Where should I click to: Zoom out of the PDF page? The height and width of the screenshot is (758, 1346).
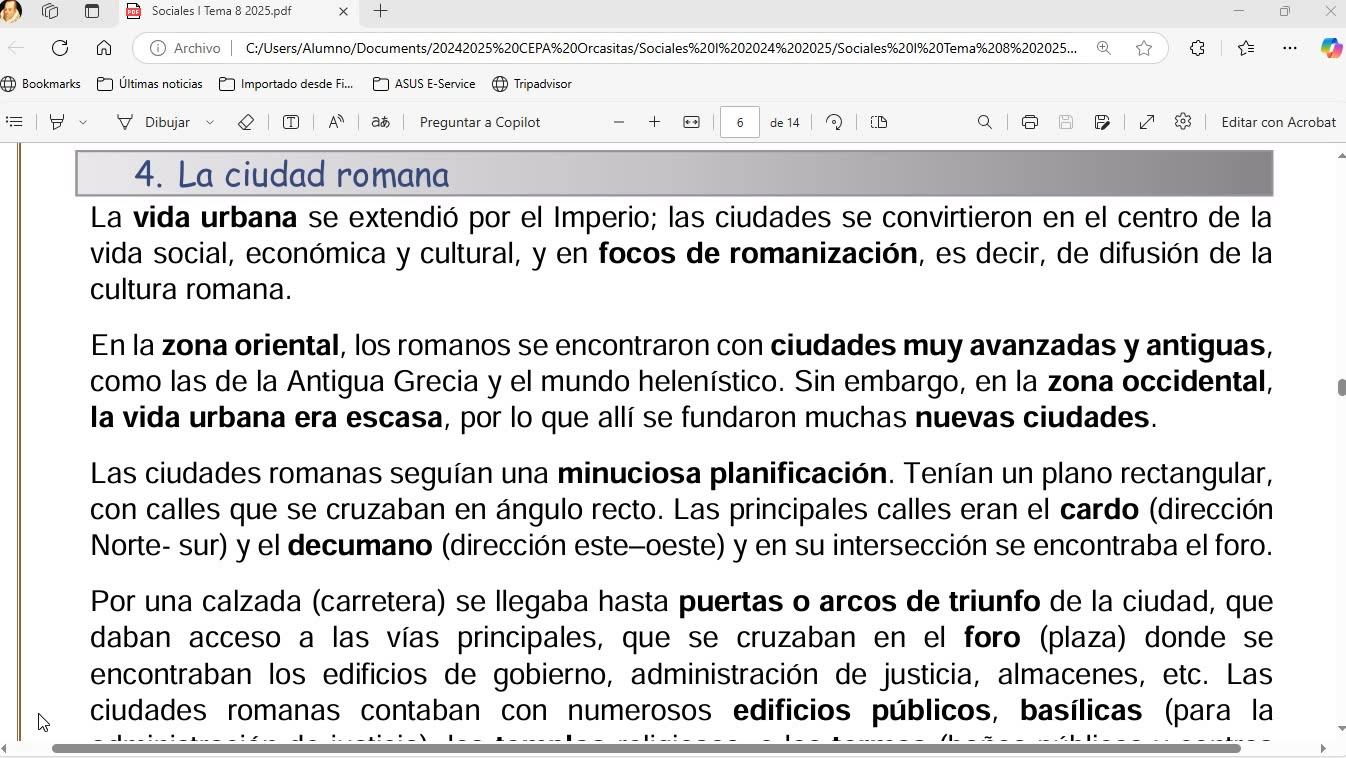(619, 122)
